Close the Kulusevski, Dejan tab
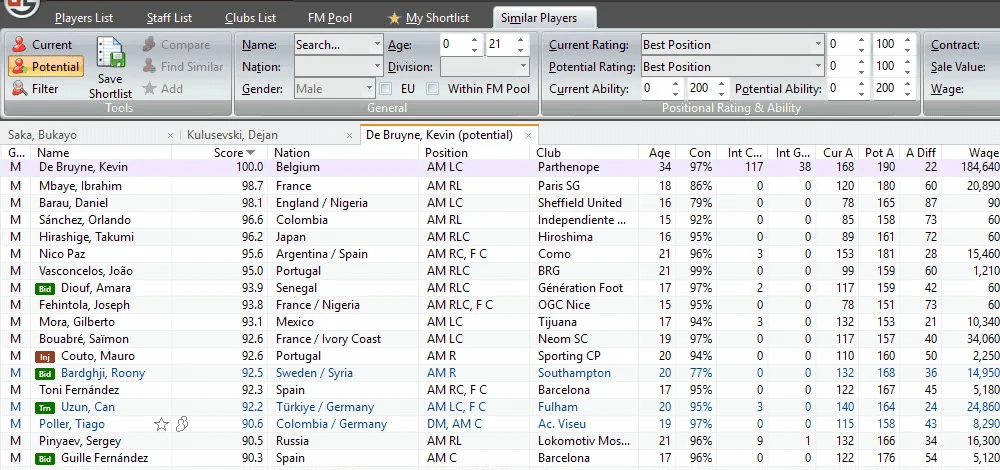 [x=349, y=135]
